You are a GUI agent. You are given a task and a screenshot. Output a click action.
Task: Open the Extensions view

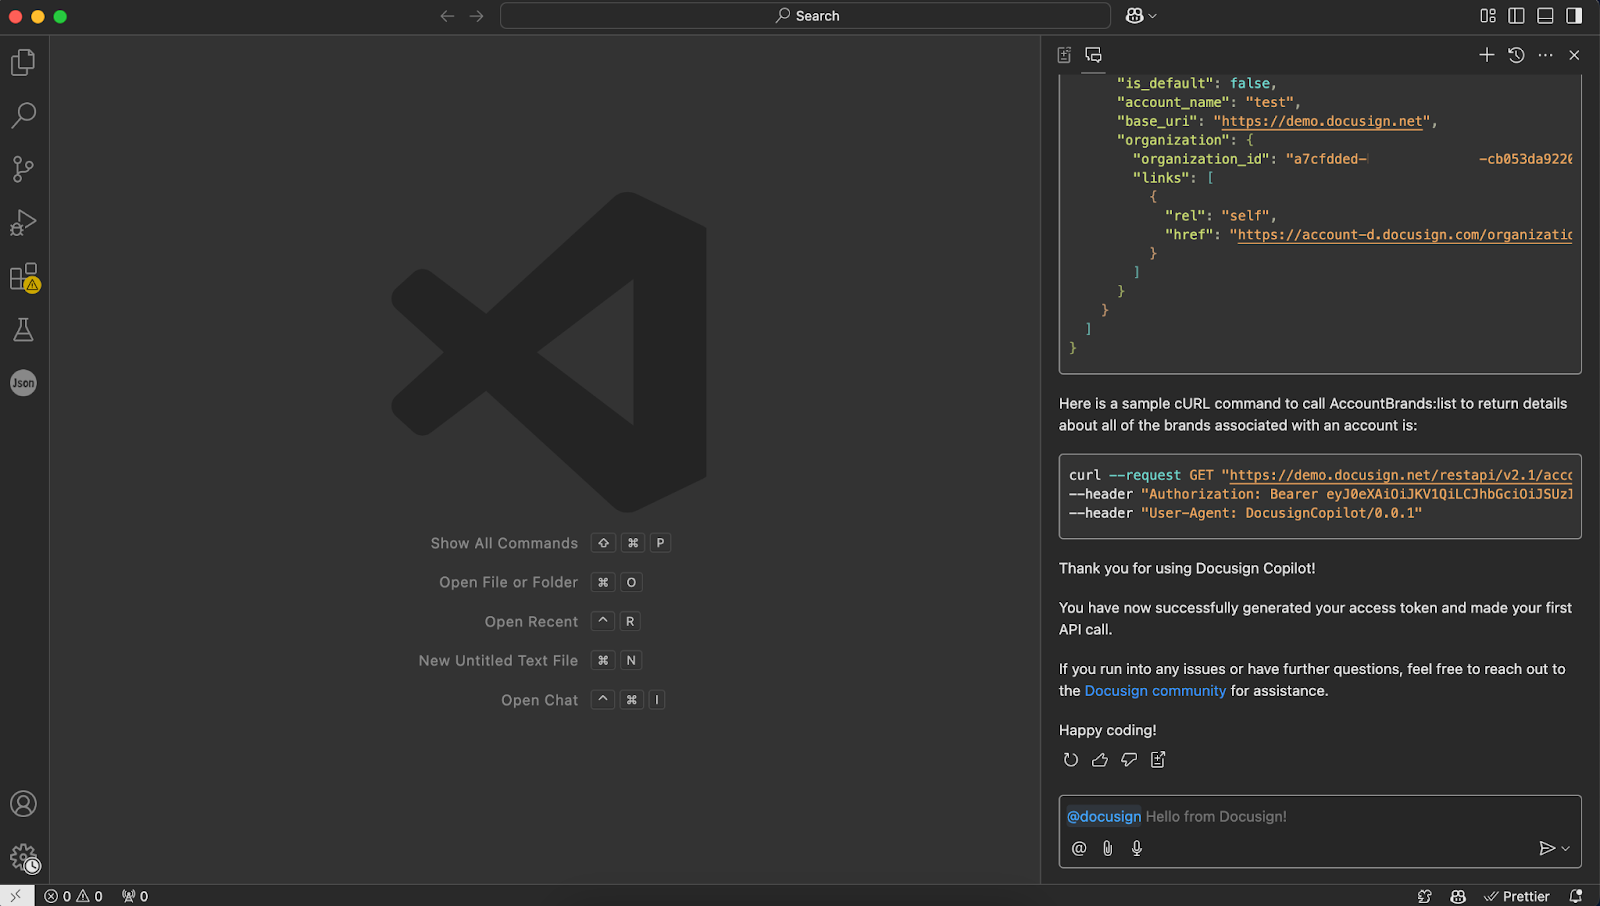pyautogui.click(x=23, y=277)
